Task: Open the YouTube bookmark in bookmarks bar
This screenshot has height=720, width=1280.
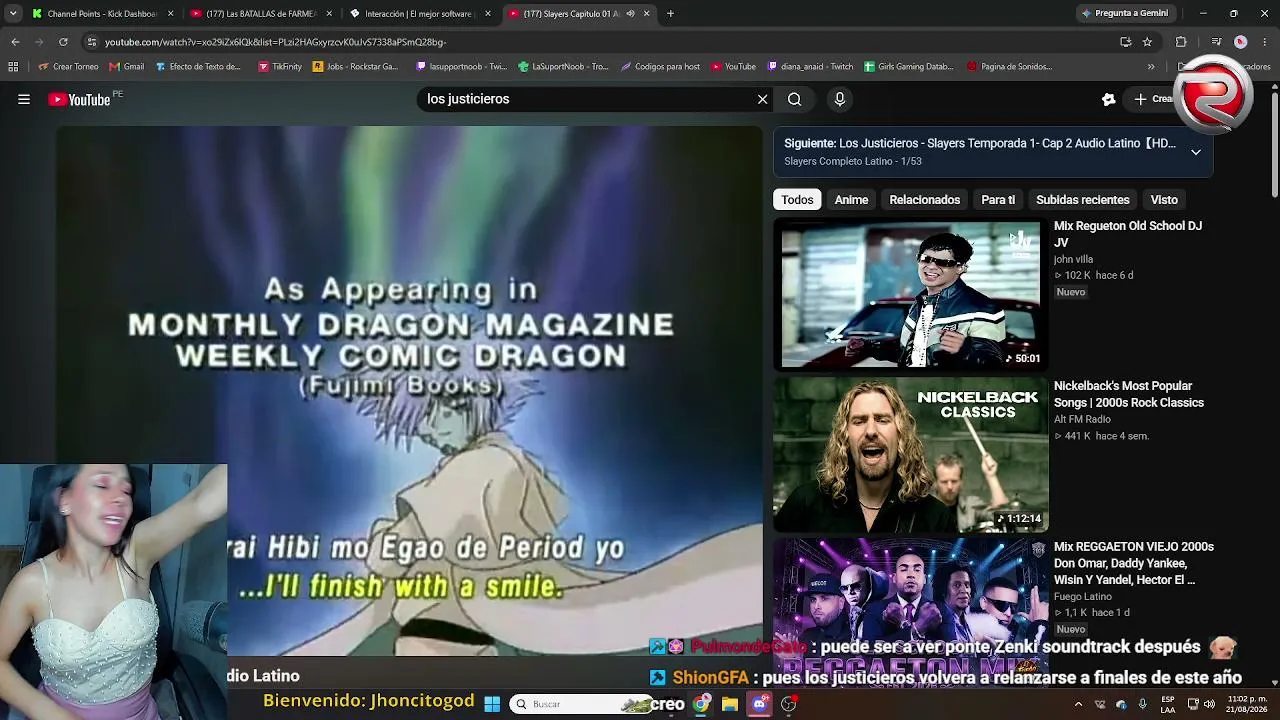Action: coord(733,67)
